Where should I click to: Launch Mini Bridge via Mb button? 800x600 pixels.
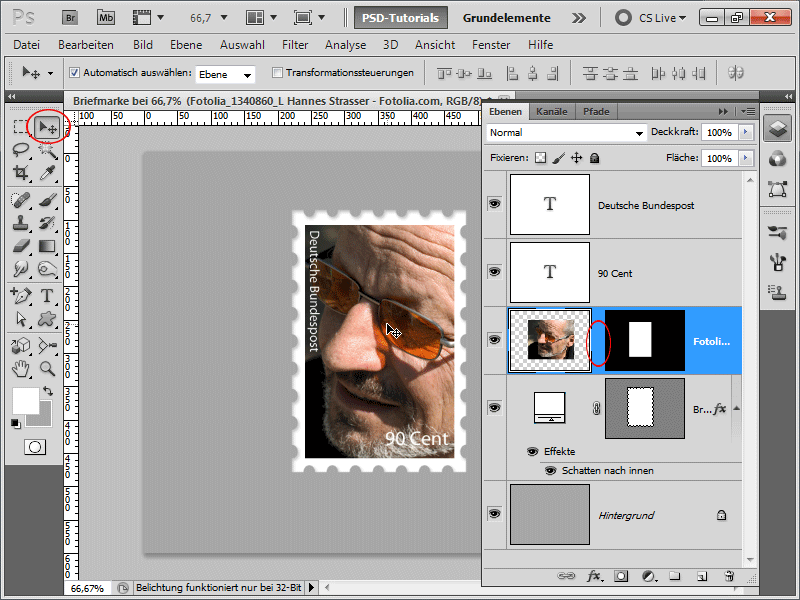(x=106, y=18)
